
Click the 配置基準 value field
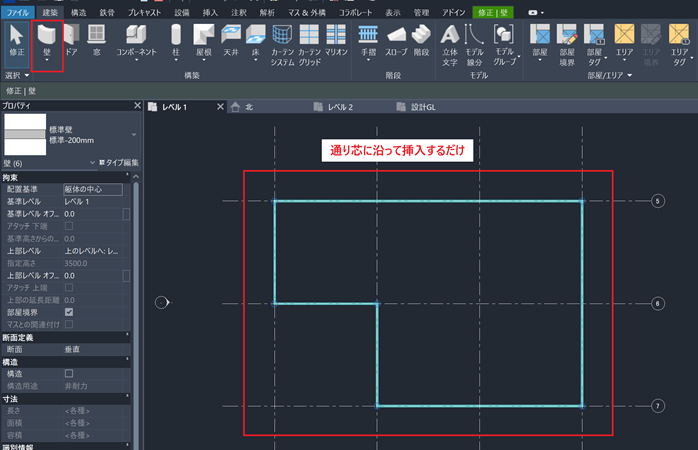[x=92, y=189]
